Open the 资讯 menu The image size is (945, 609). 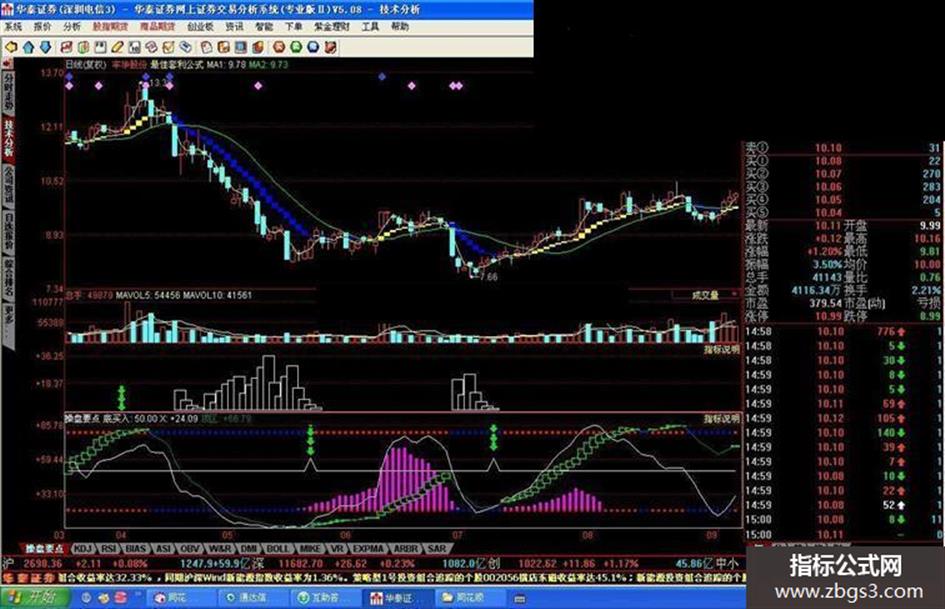[234, 27]
